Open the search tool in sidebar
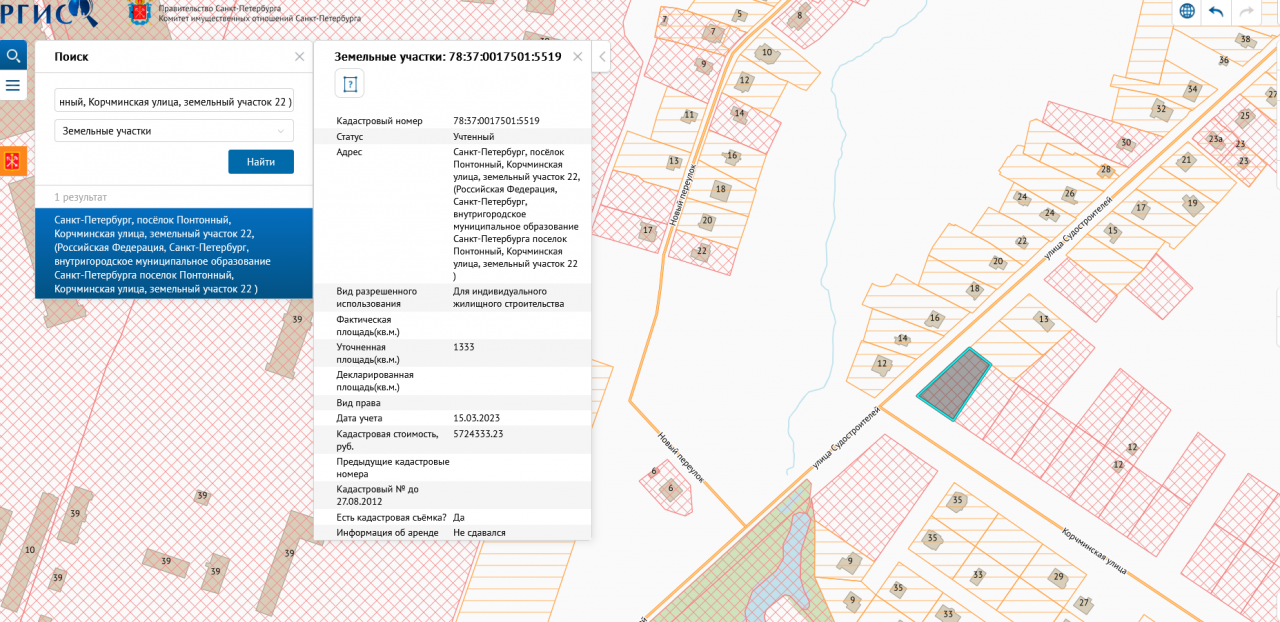 point(13,56)
